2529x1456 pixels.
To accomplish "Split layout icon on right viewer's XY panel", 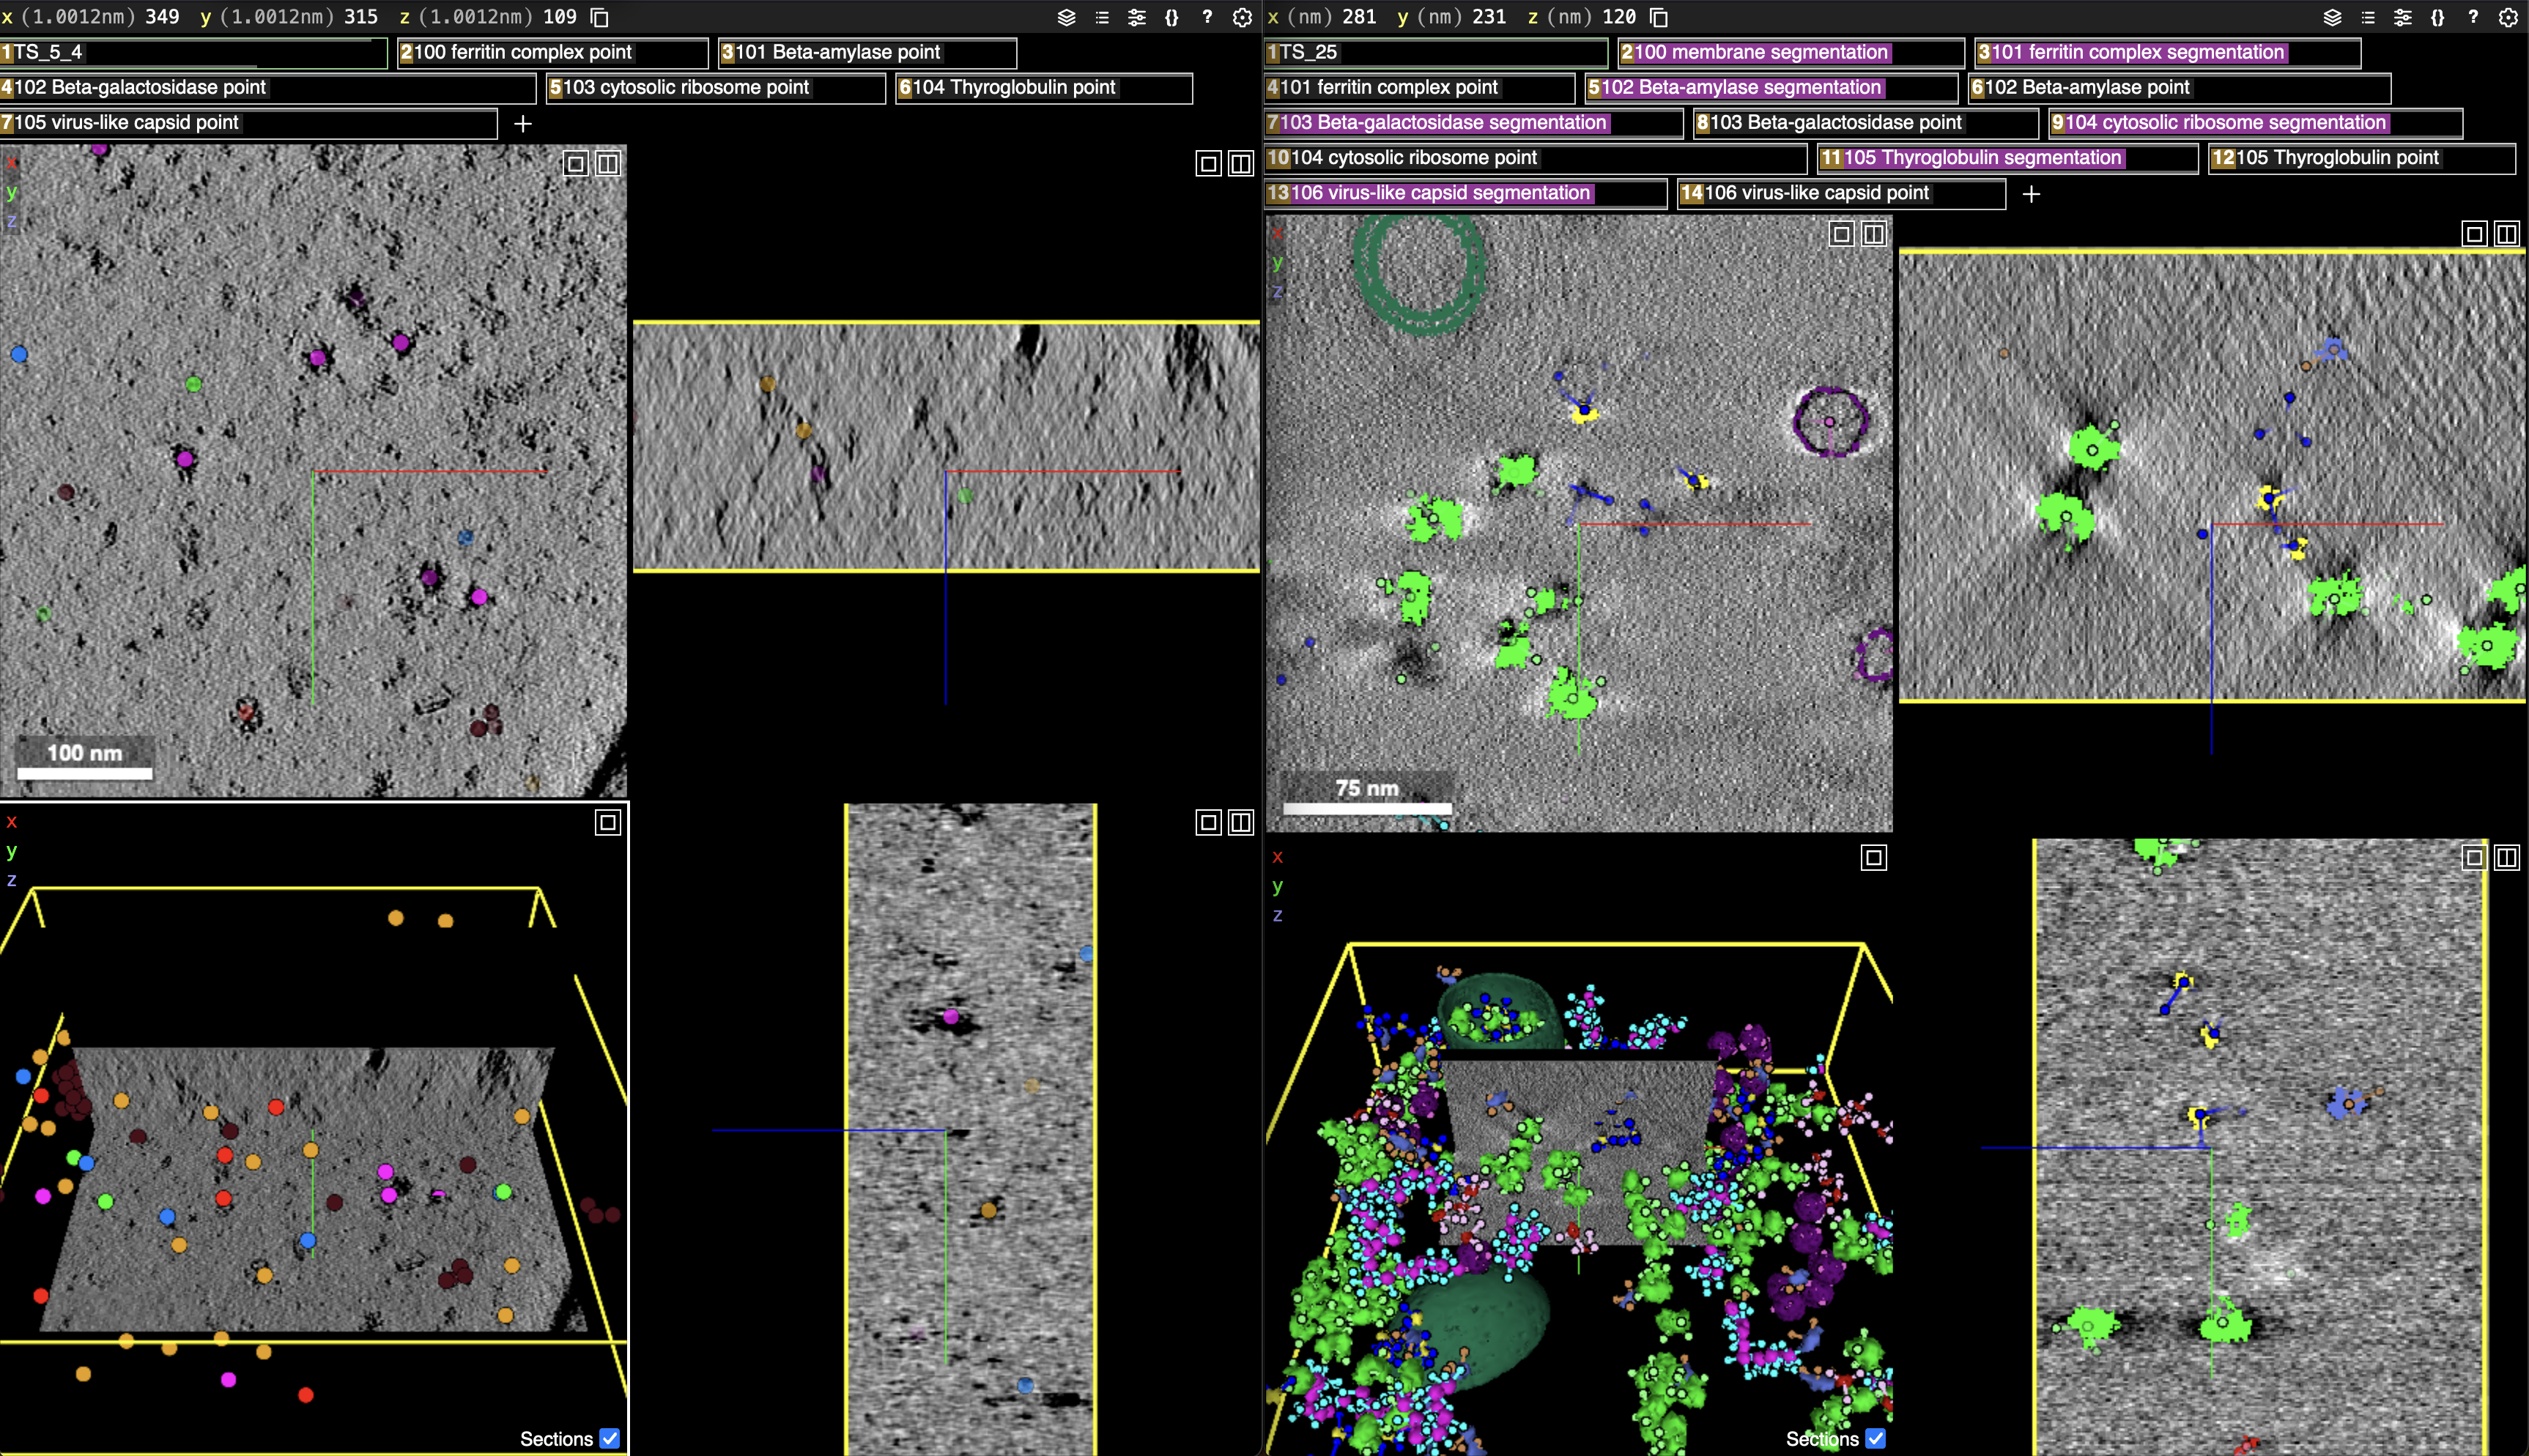I will [1873, 234].
